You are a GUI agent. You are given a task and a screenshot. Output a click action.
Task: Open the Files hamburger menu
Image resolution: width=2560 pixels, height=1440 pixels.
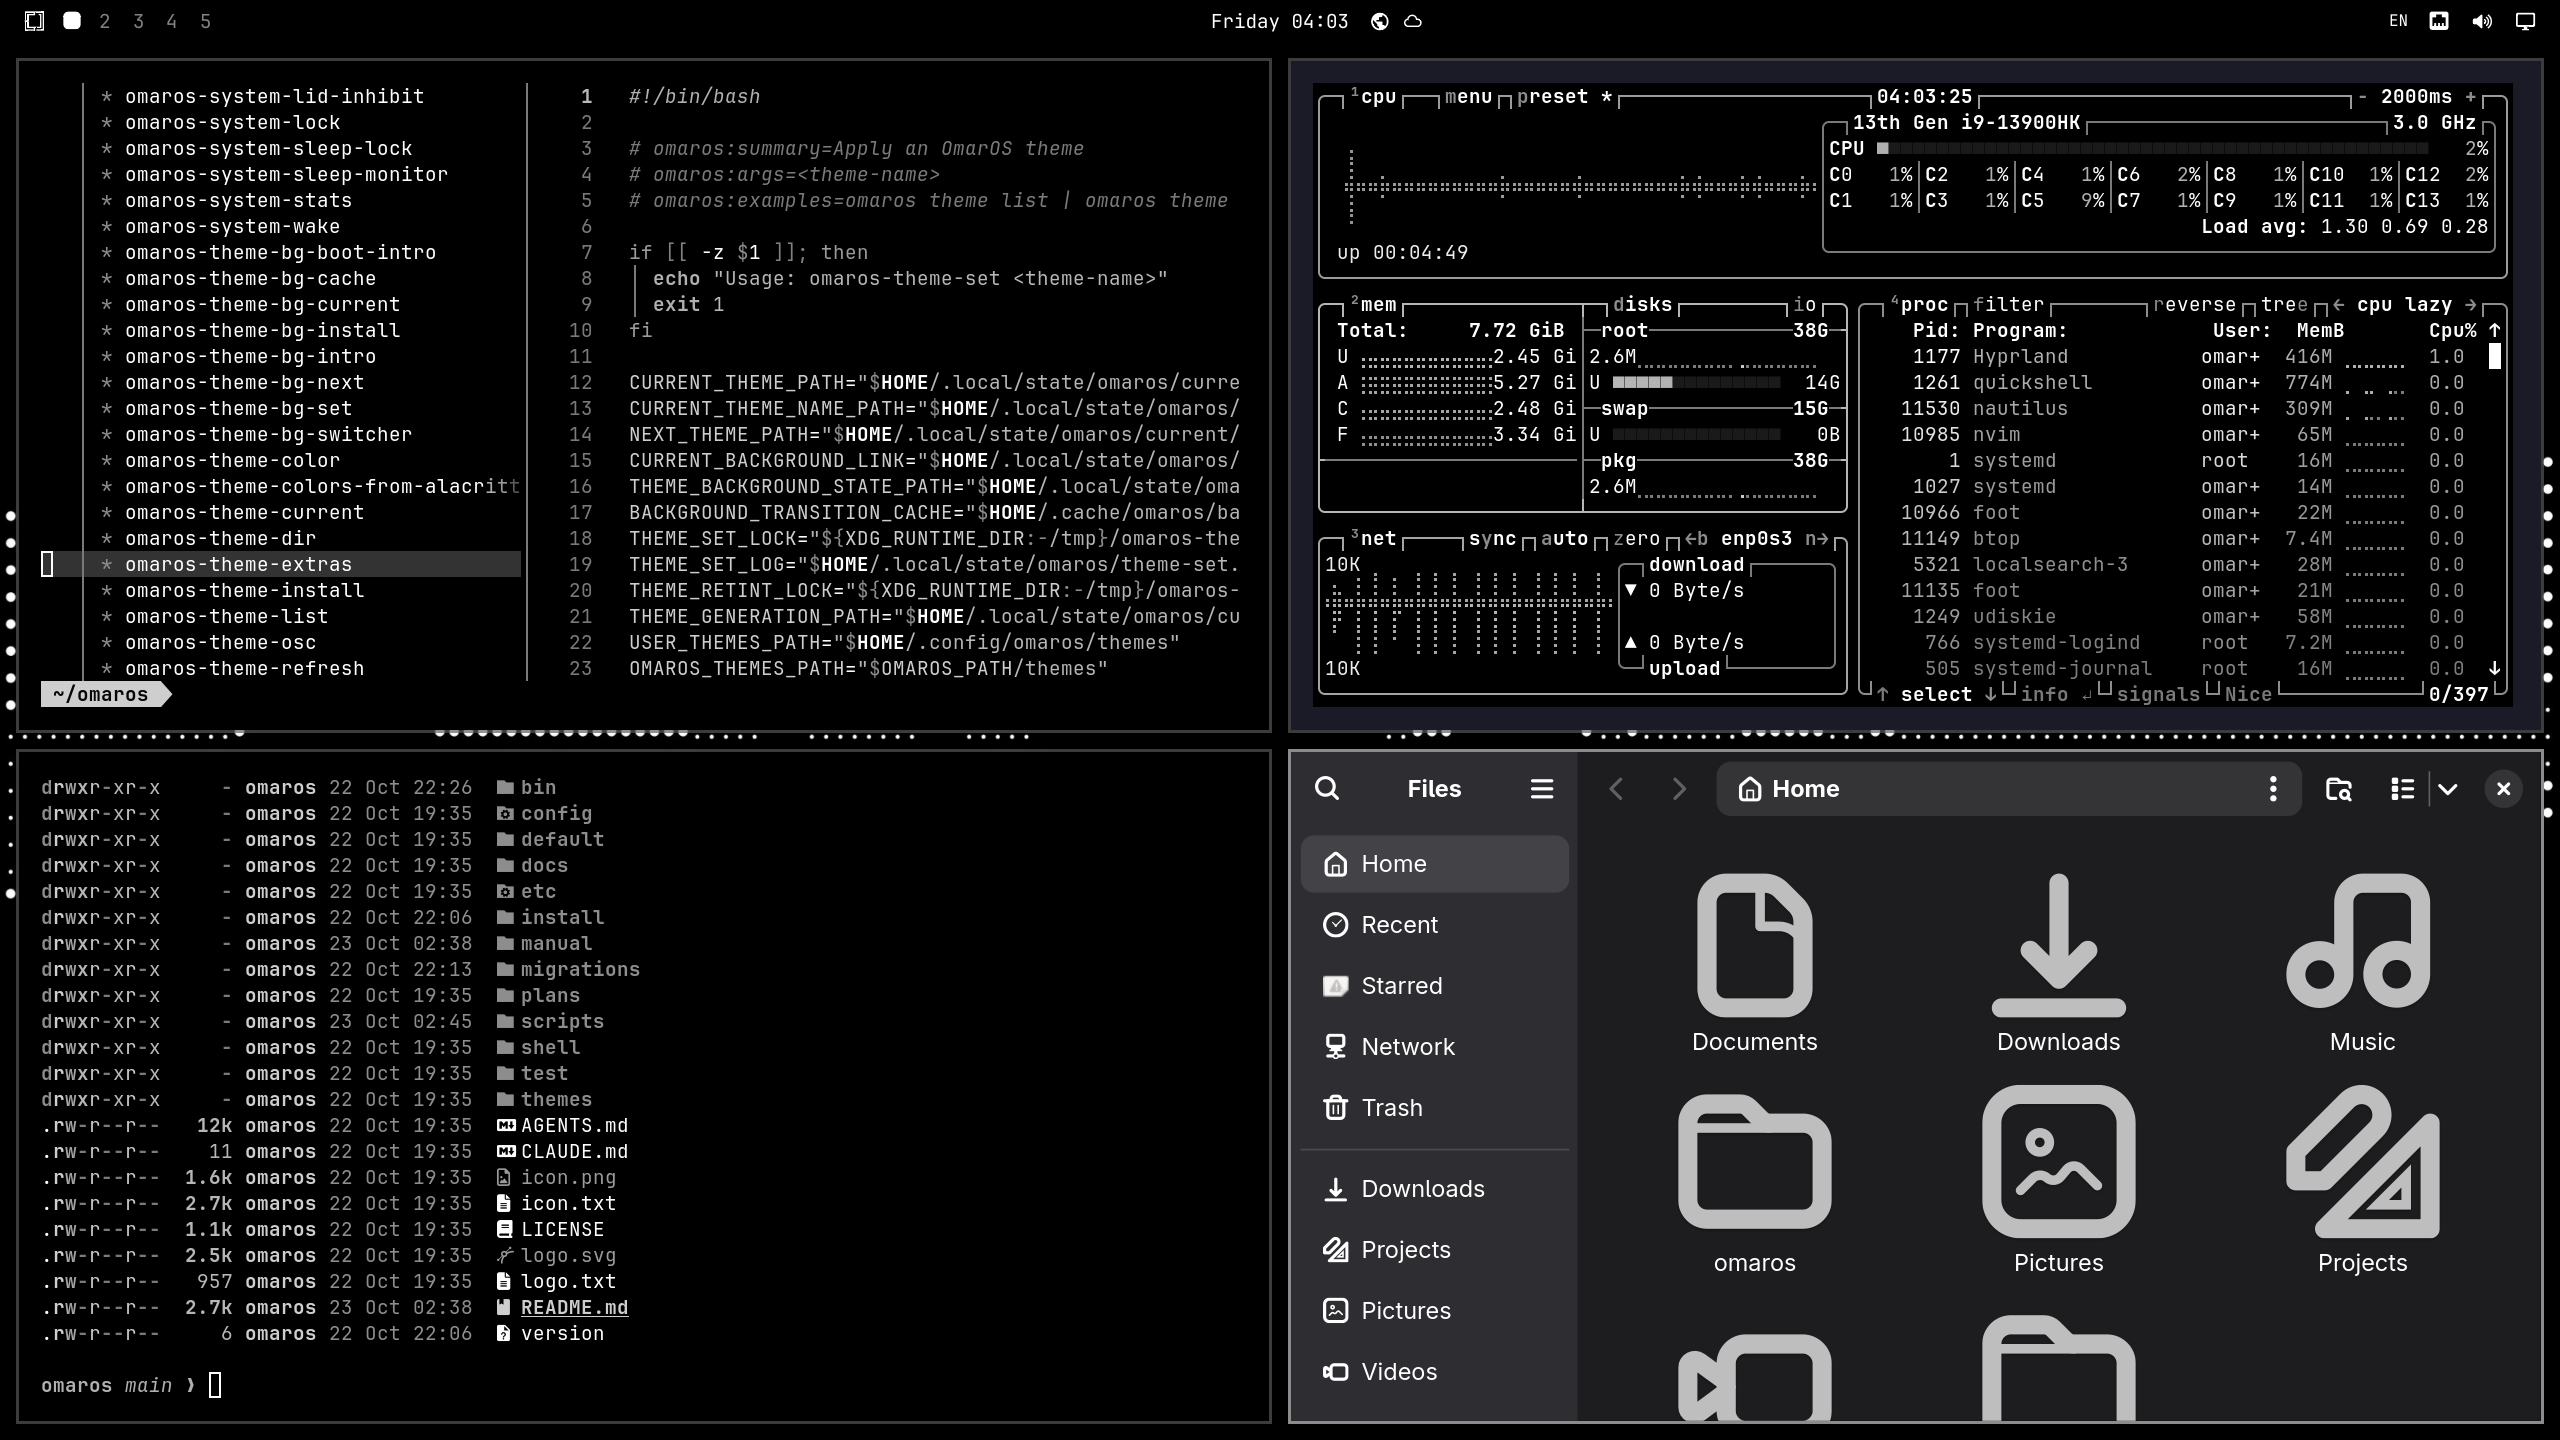pos(1541,789)
